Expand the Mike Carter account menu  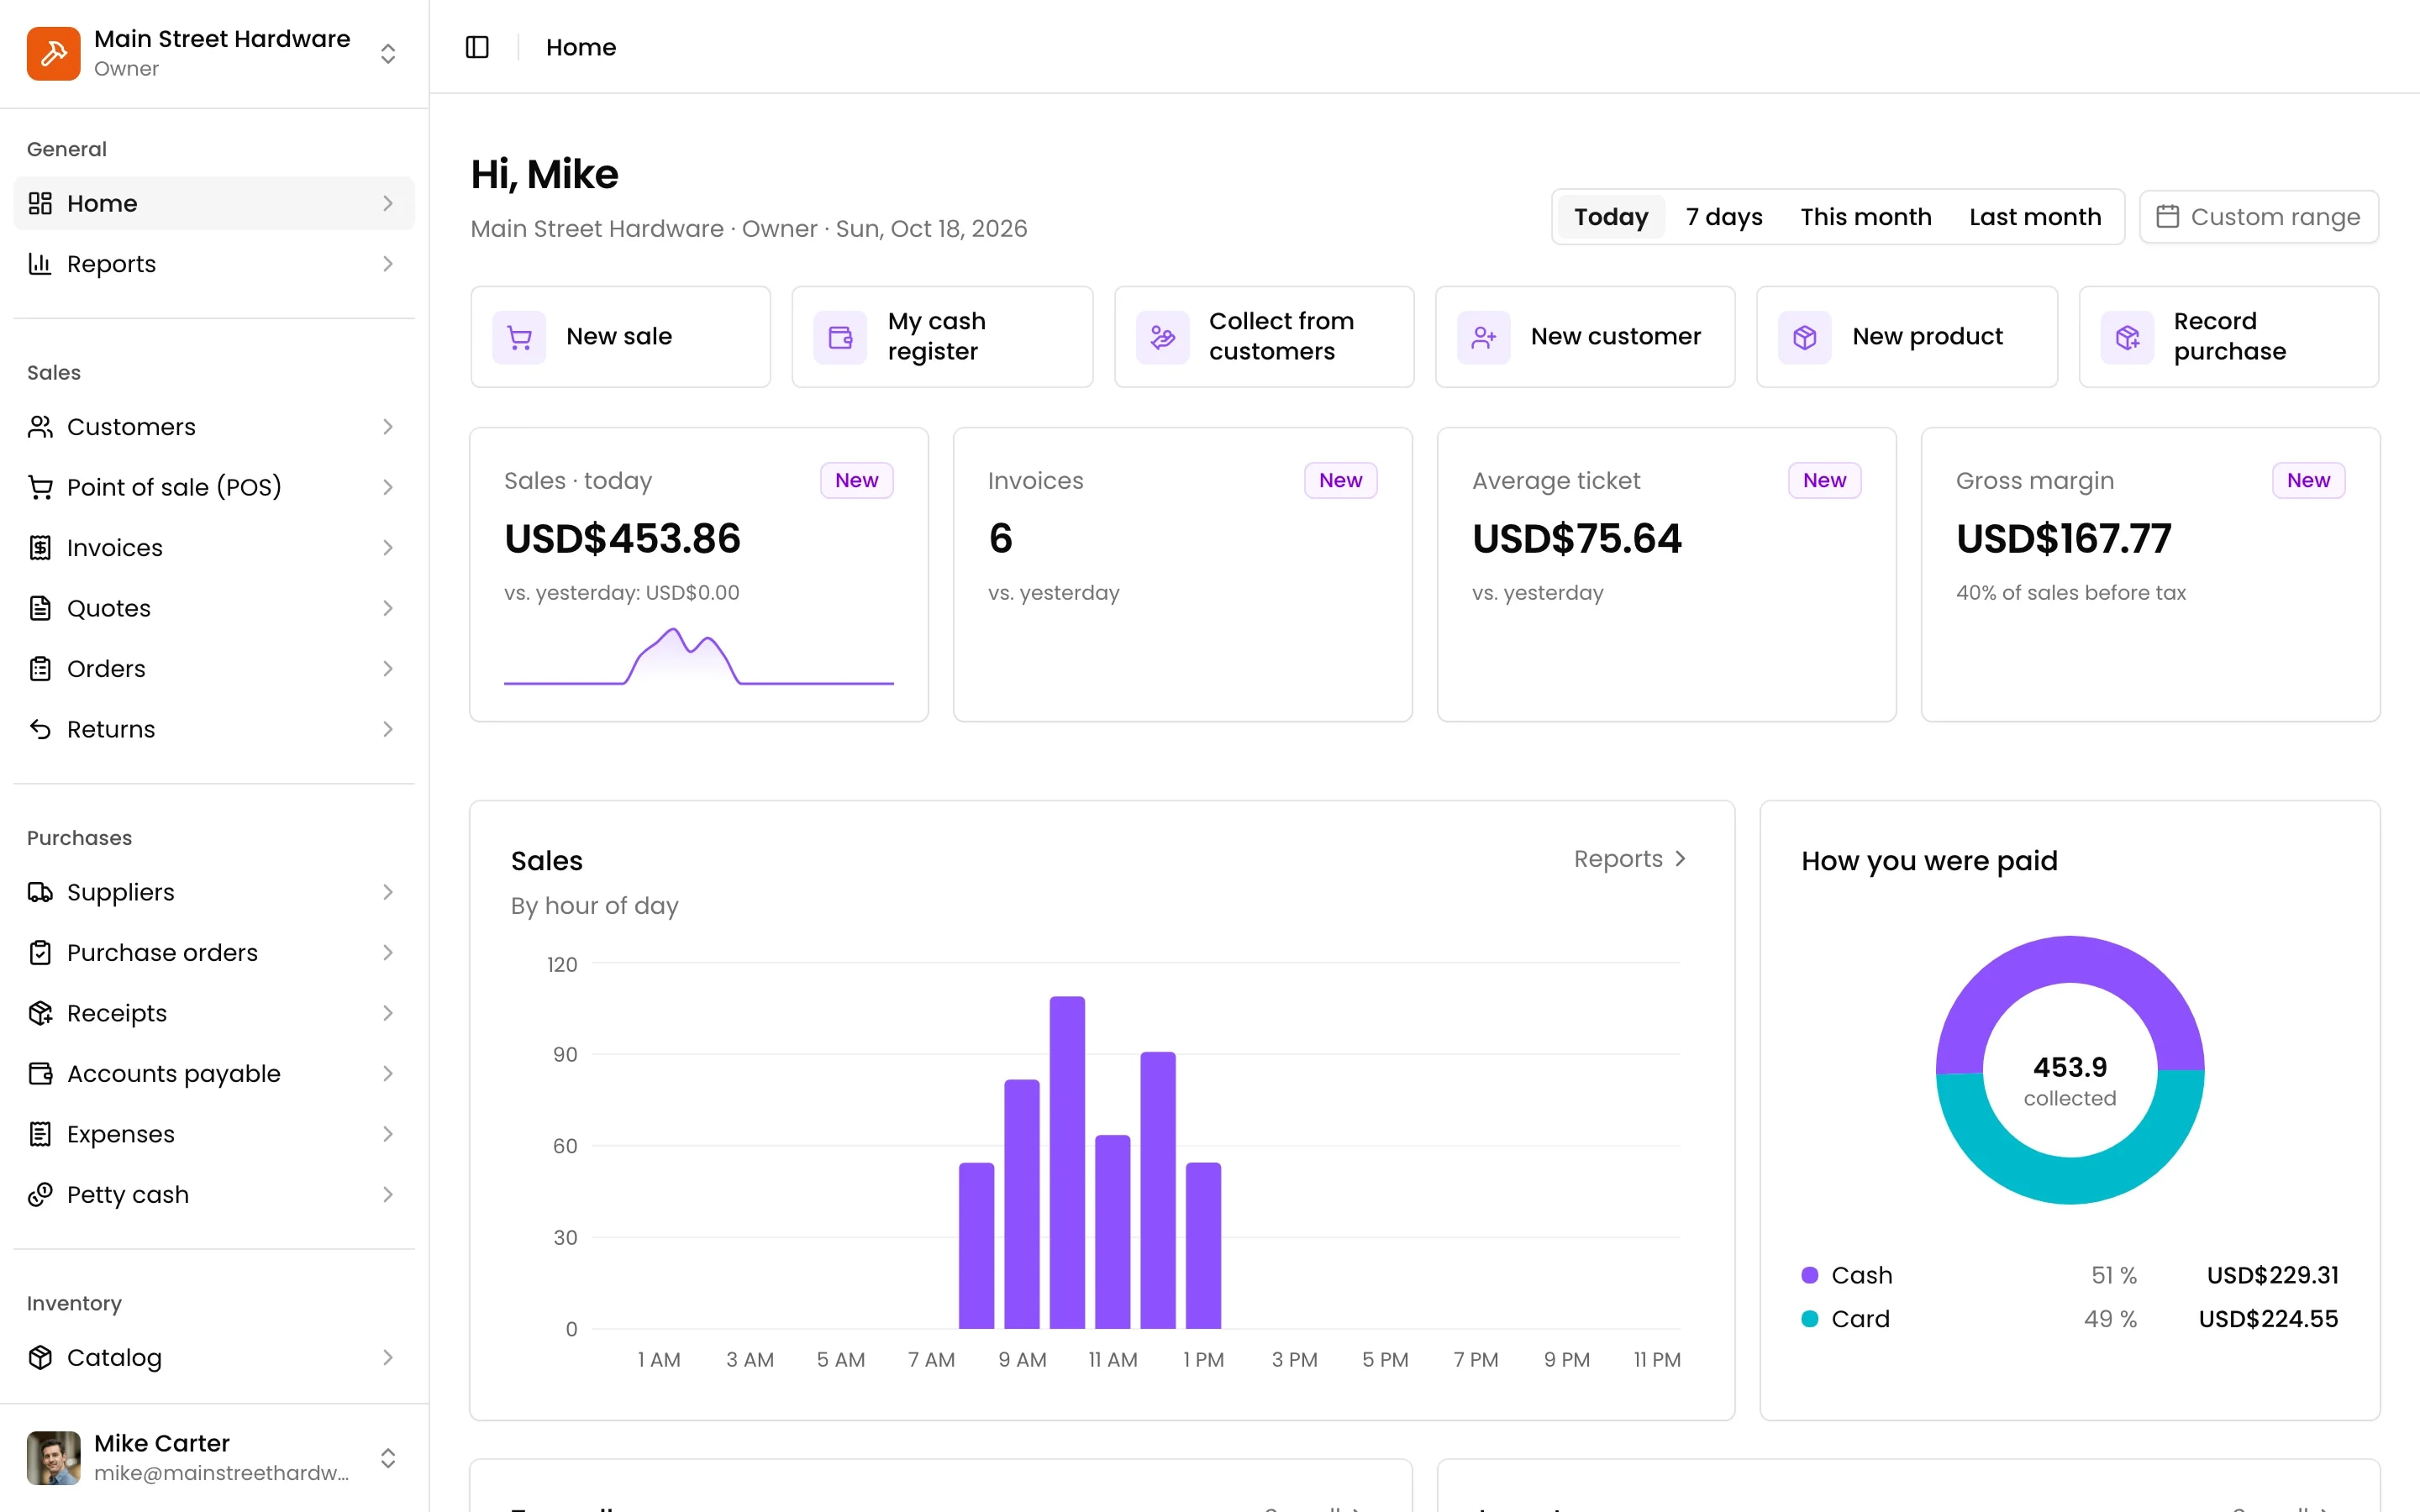pos(388,1458)
